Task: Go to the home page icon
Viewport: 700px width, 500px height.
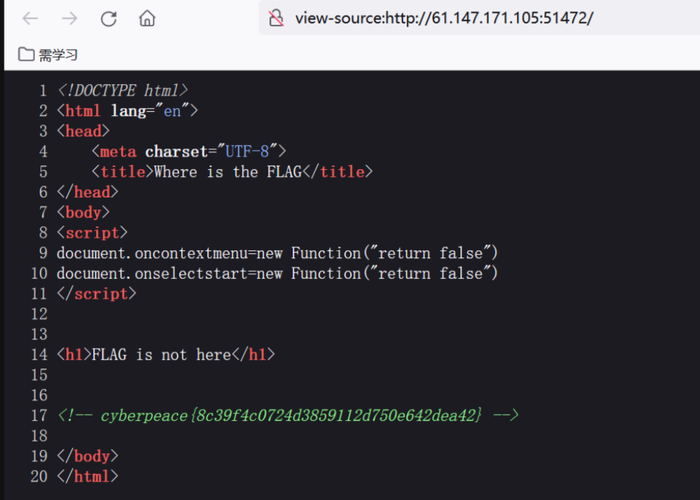Action: point(147,18)
